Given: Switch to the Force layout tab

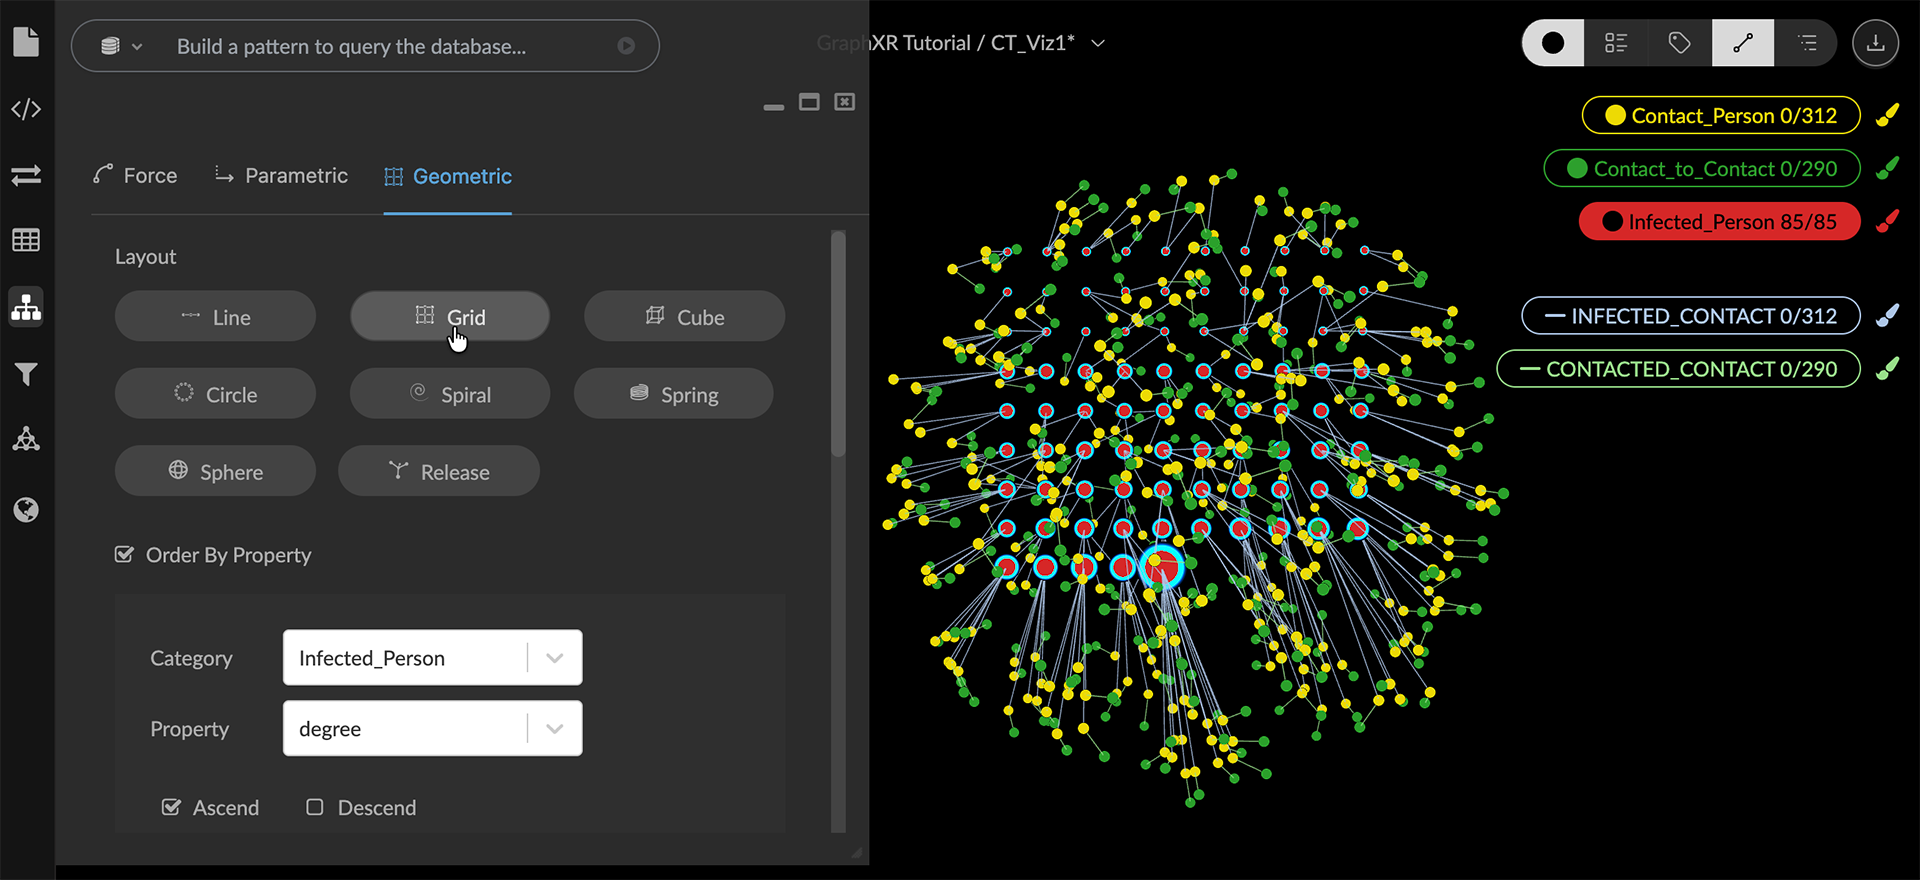Looking at the screenshot, I should pos(135,176).
